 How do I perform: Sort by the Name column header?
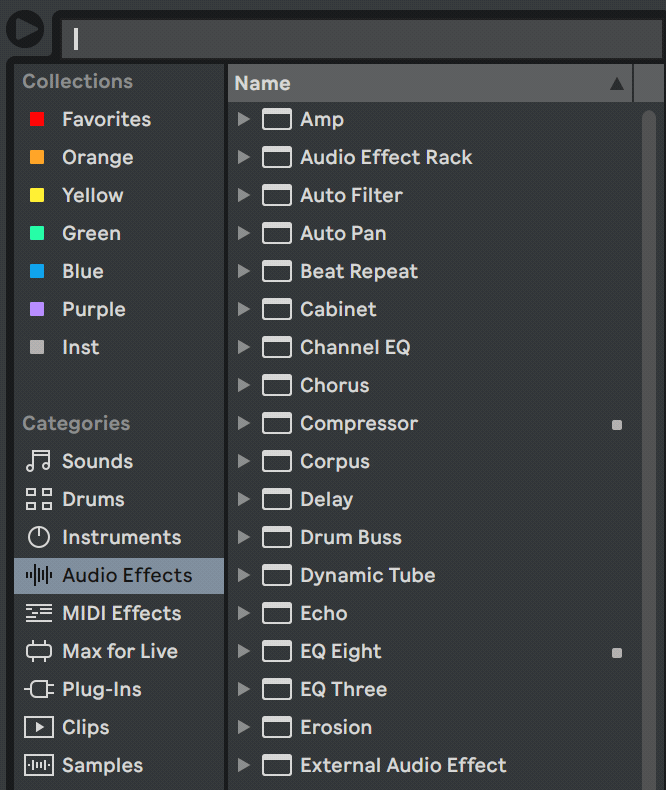coord(420,83)
